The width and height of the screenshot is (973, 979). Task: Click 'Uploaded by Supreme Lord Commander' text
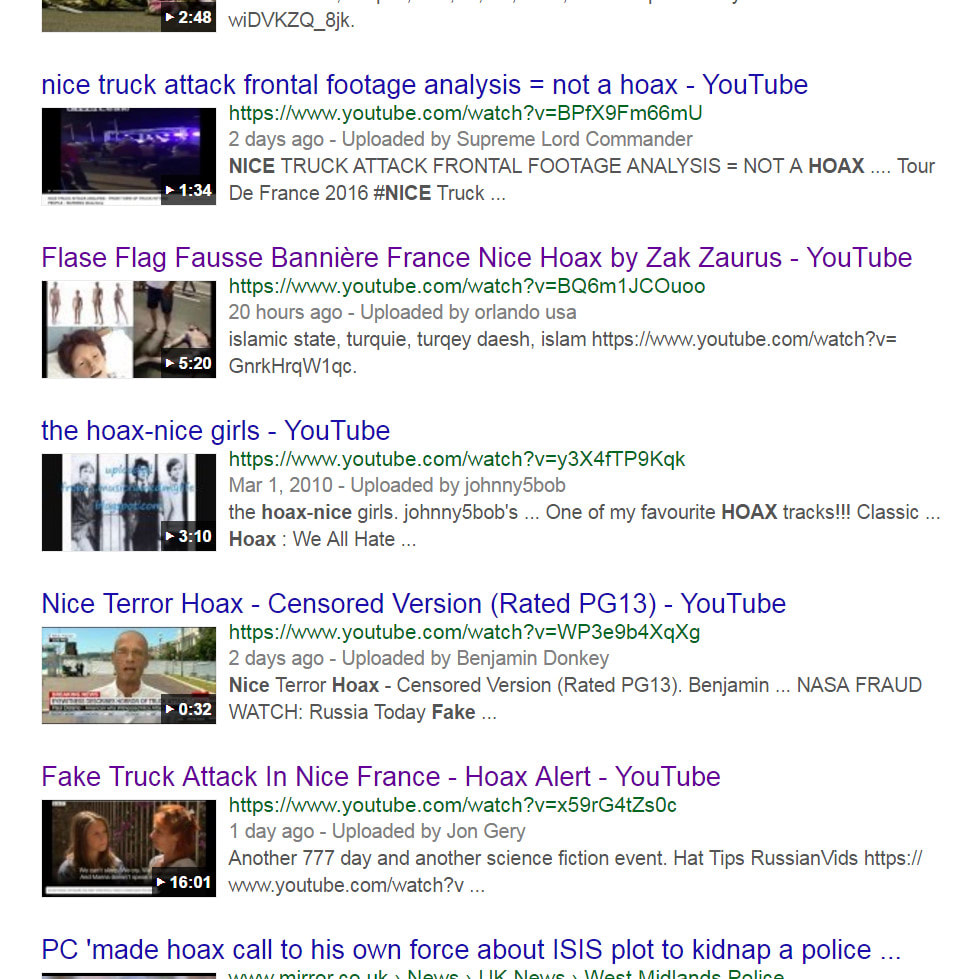(517, 139)
